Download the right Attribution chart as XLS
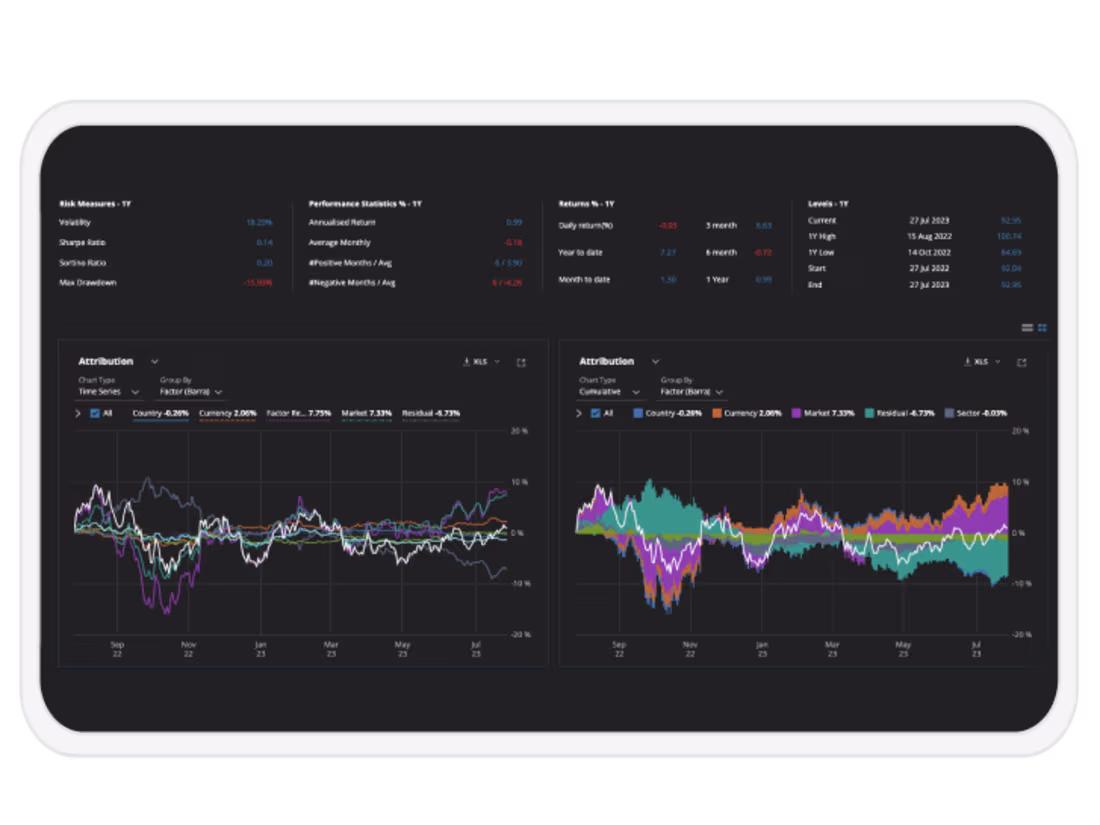 pyautogui.click(x=978, y=361)
